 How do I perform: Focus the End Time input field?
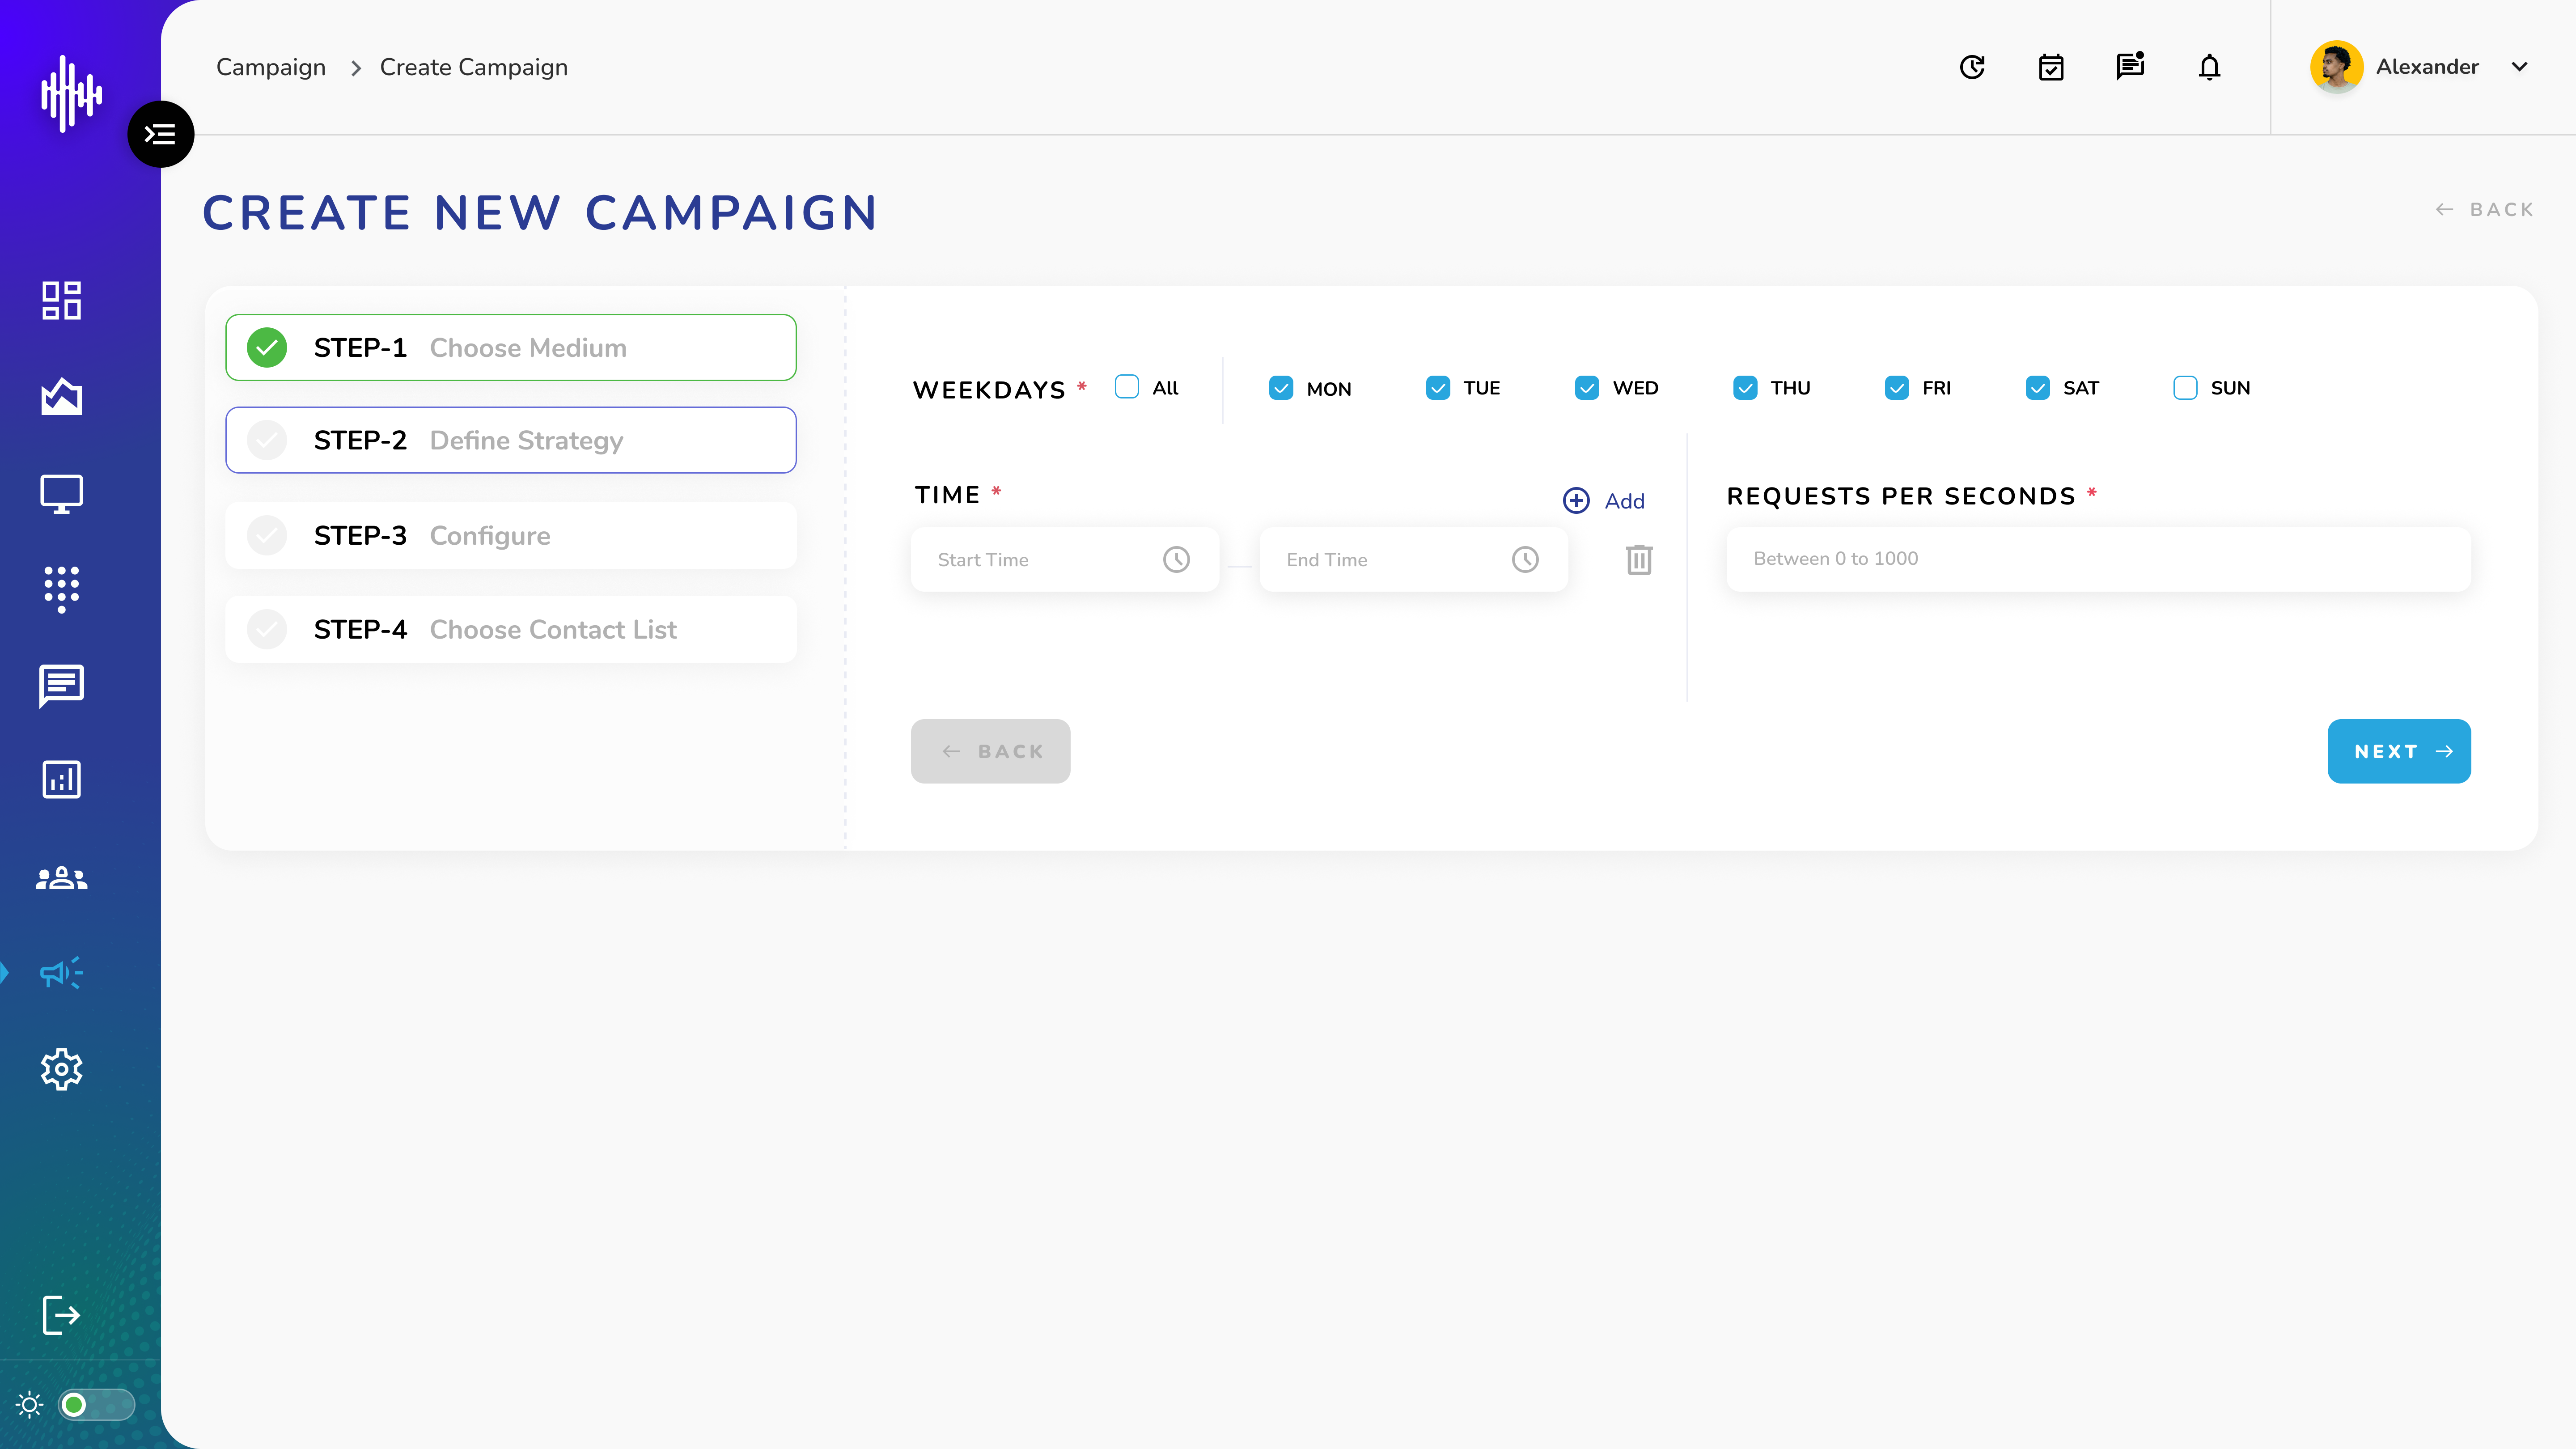click(1414, 559)
